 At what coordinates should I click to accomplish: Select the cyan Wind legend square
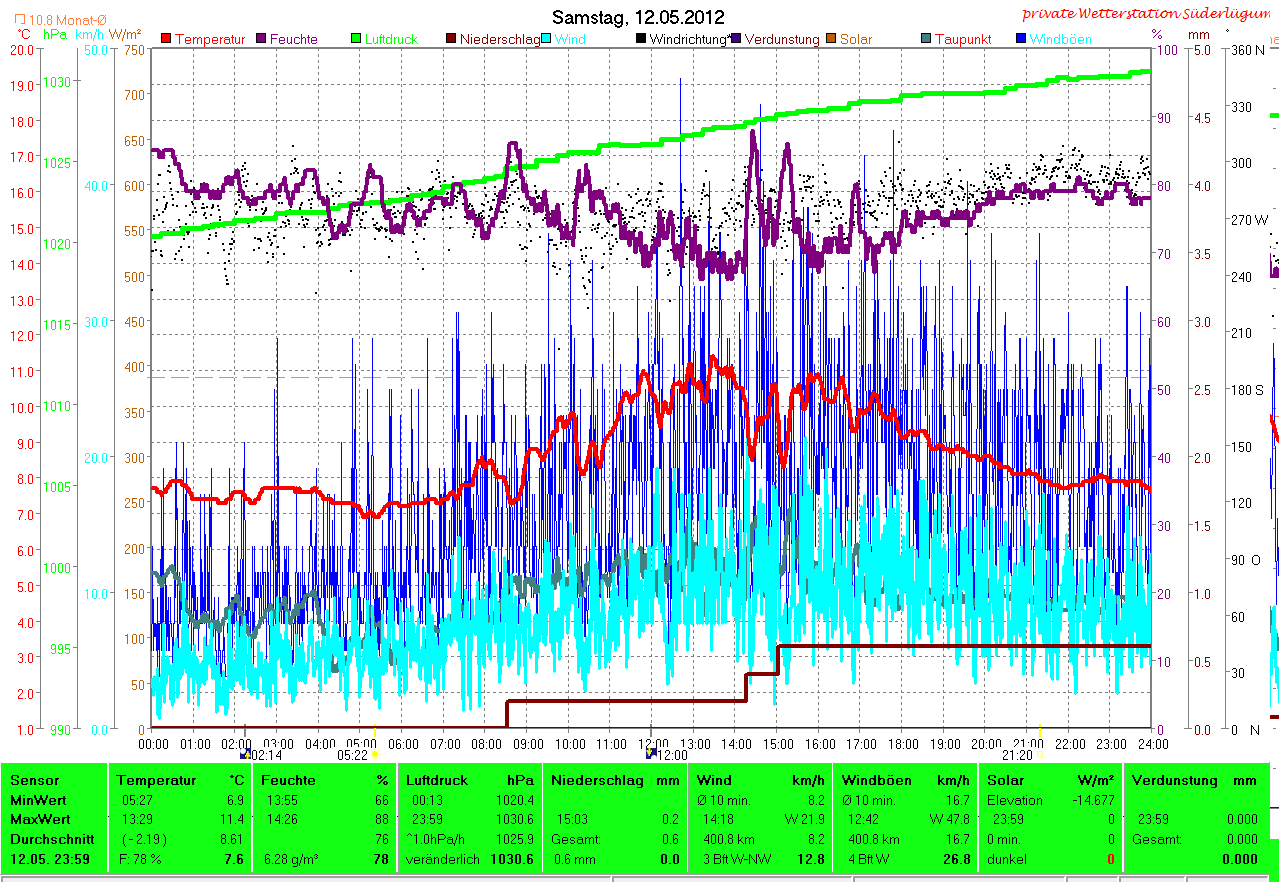(x=547, y=39)
